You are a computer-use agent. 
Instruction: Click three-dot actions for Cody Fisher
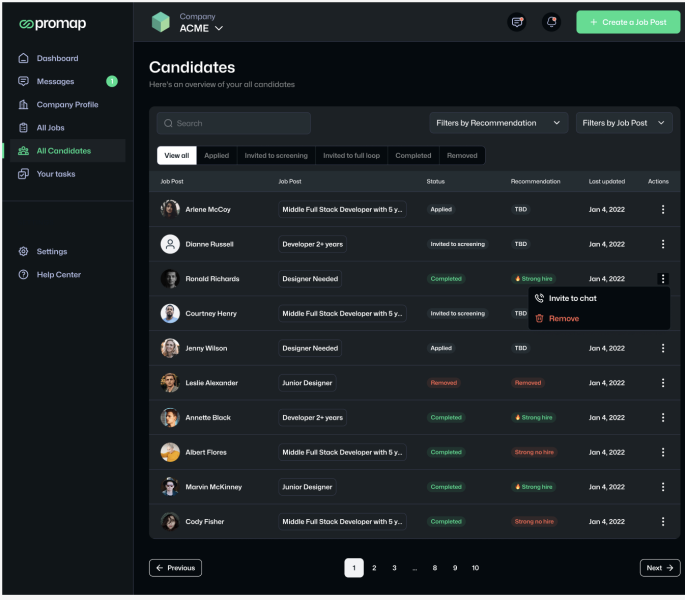point(663,521)
